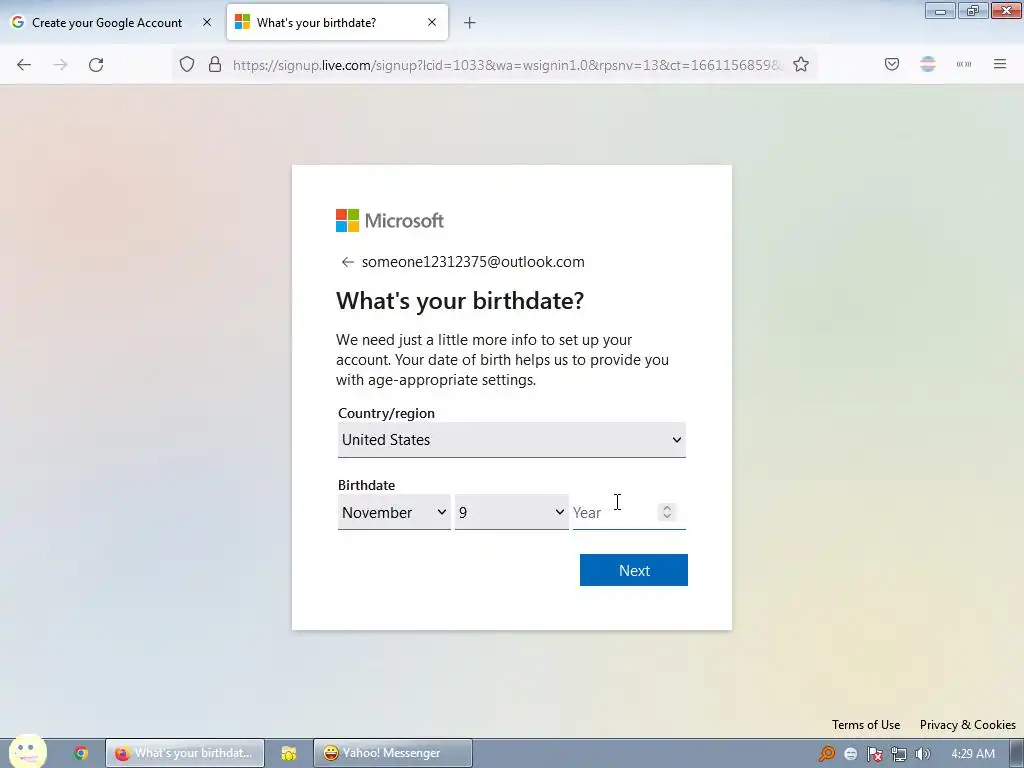Open the flag action center tray icon
This screenshot has height=768, width=1024.
point(874,754)
